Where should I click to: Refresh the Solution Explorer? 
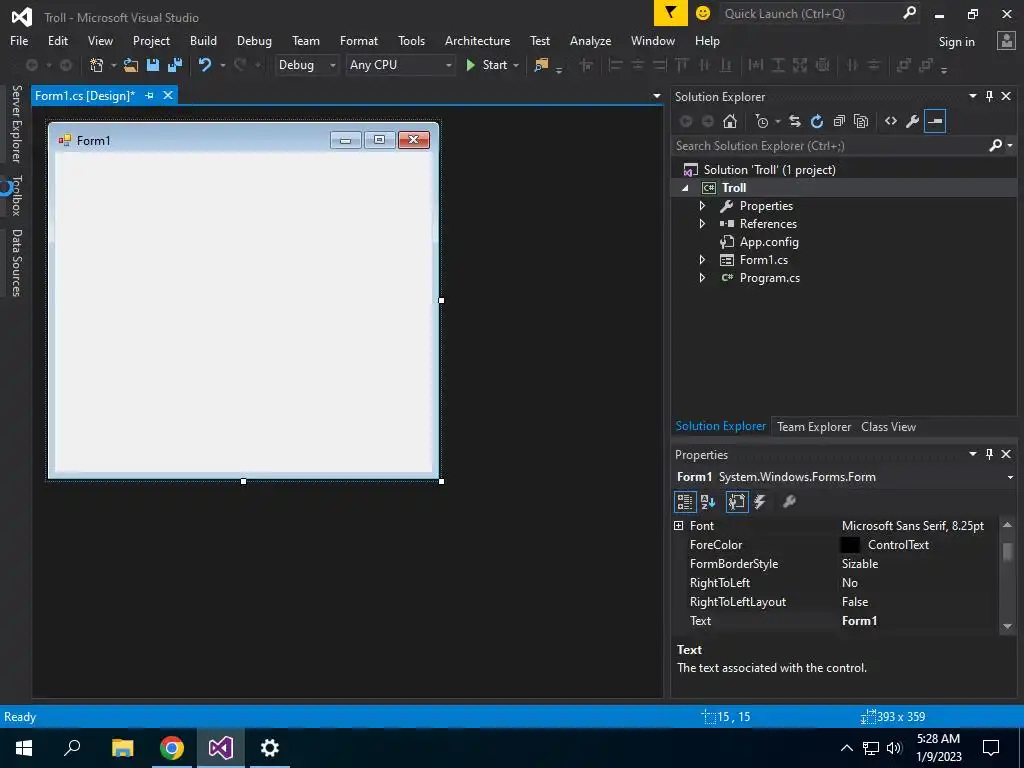click(817, 121)
